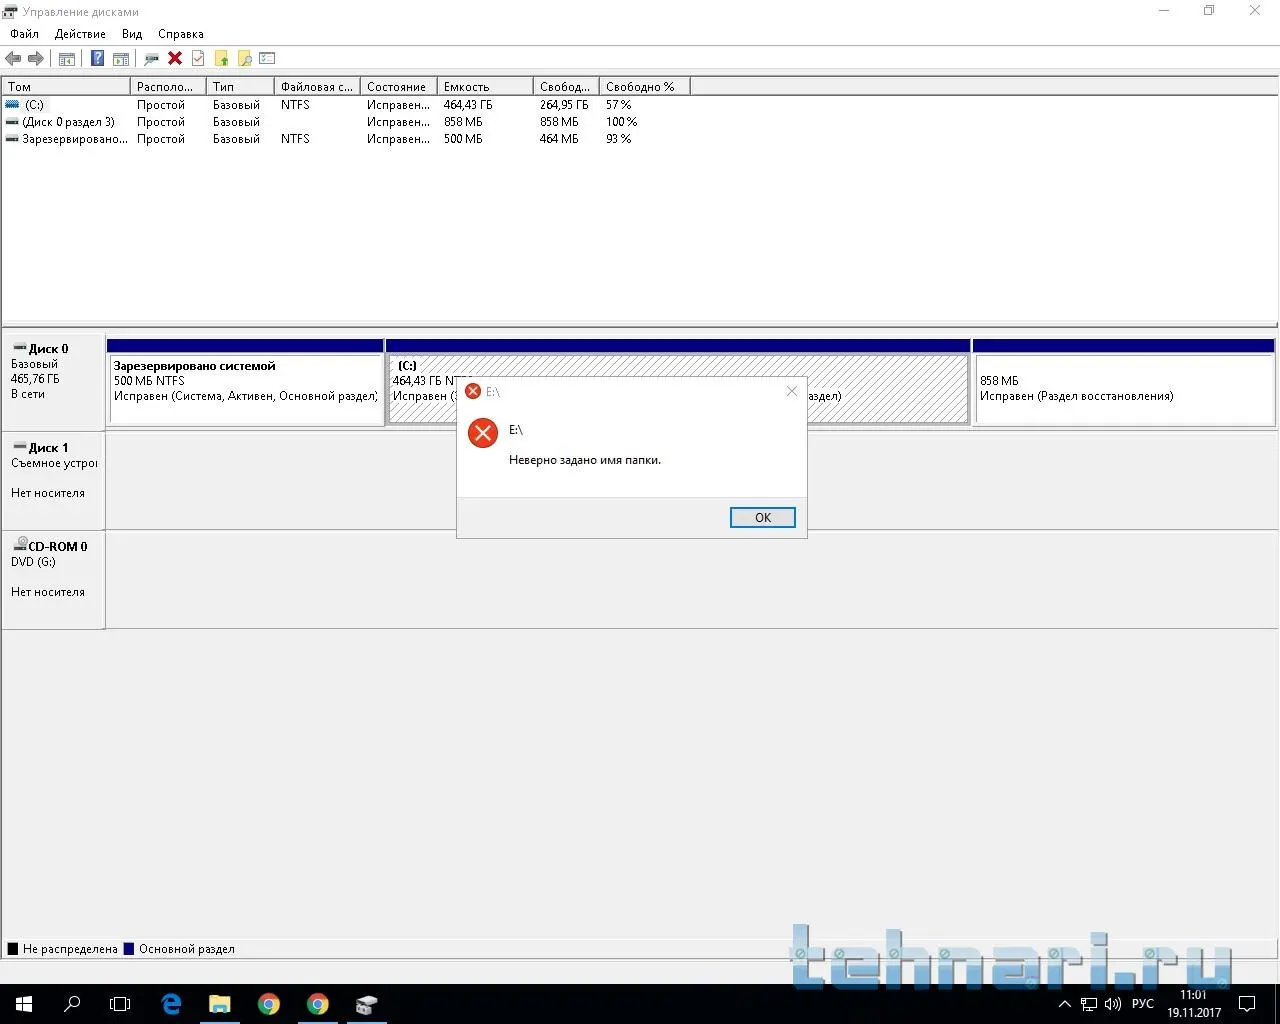
Task: Select the Диск 0 disk label
Action: click(53, 381)
